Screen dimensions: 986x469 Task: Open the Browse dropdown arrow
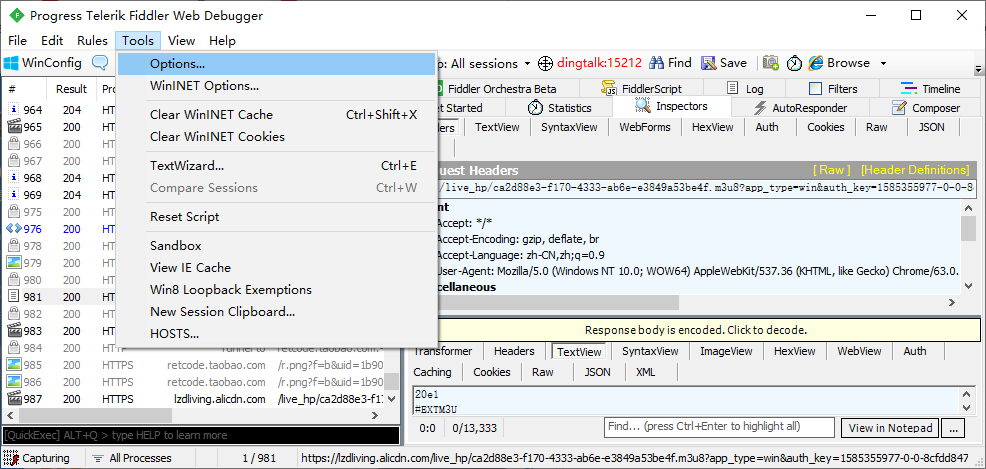883,63
